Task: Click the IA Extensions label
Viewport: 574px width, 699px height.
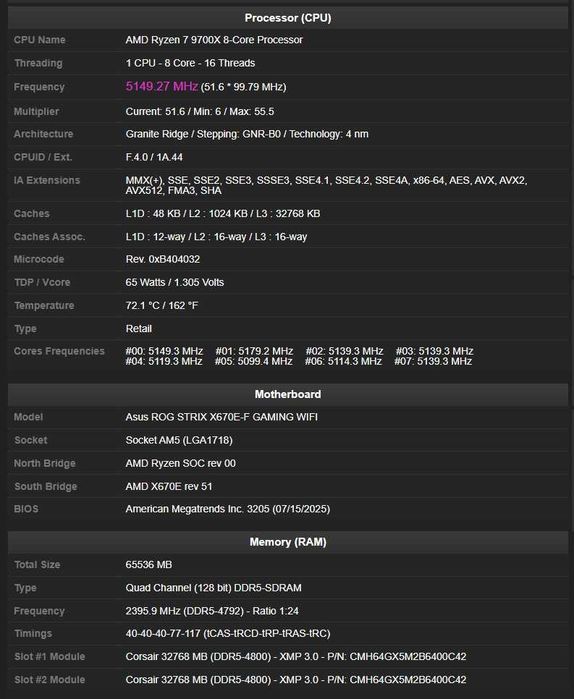Action: (47, 180)
